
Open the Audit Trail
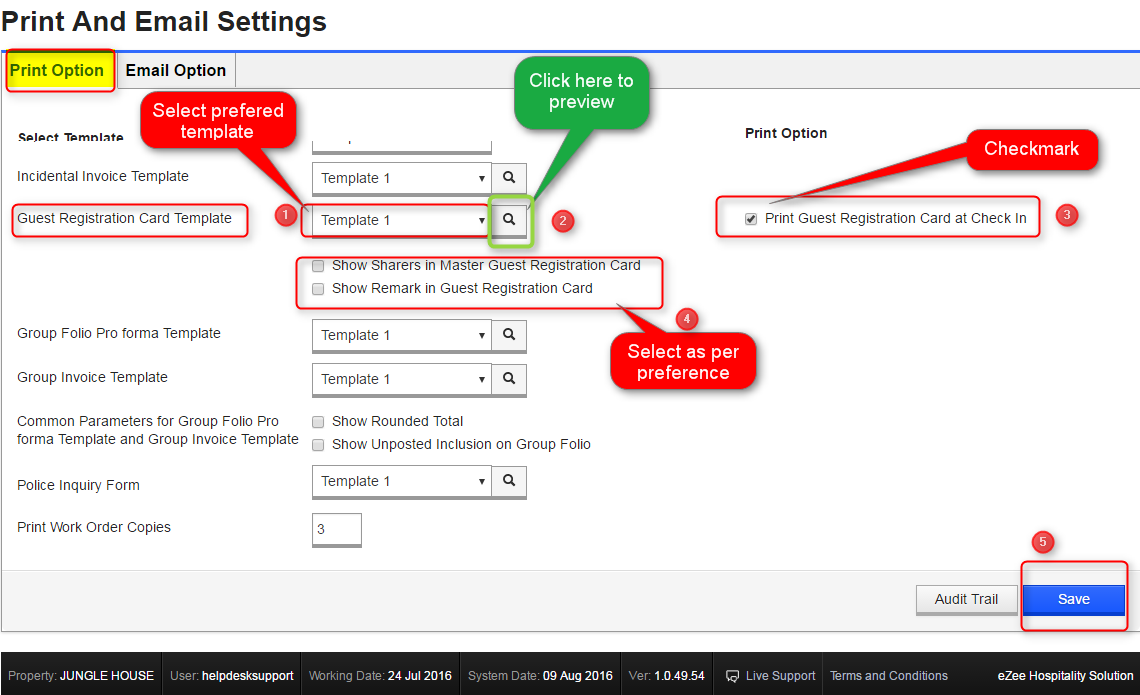(966, 598)
